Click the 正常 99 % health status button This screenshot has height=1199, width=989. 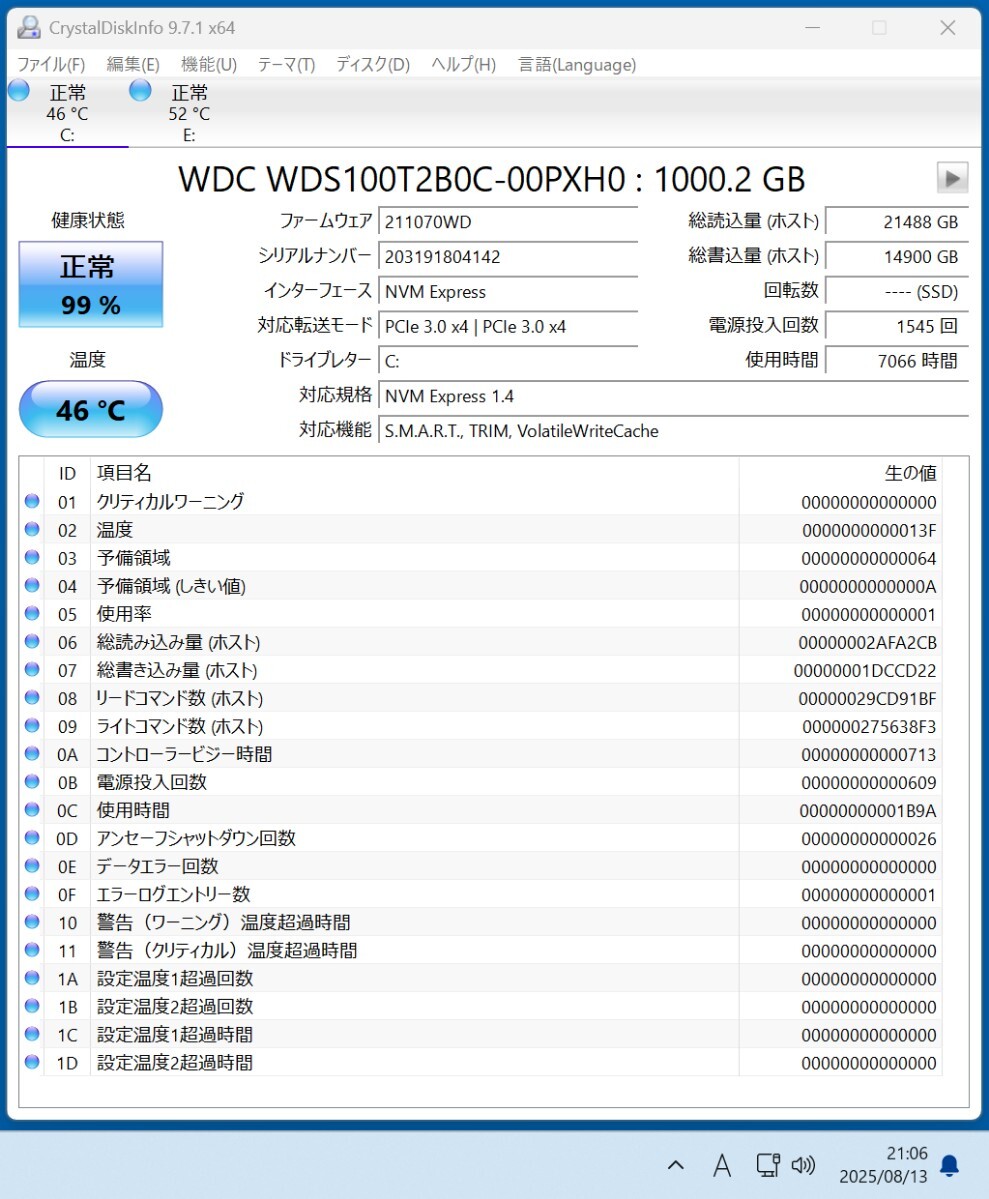coord(91,284)
